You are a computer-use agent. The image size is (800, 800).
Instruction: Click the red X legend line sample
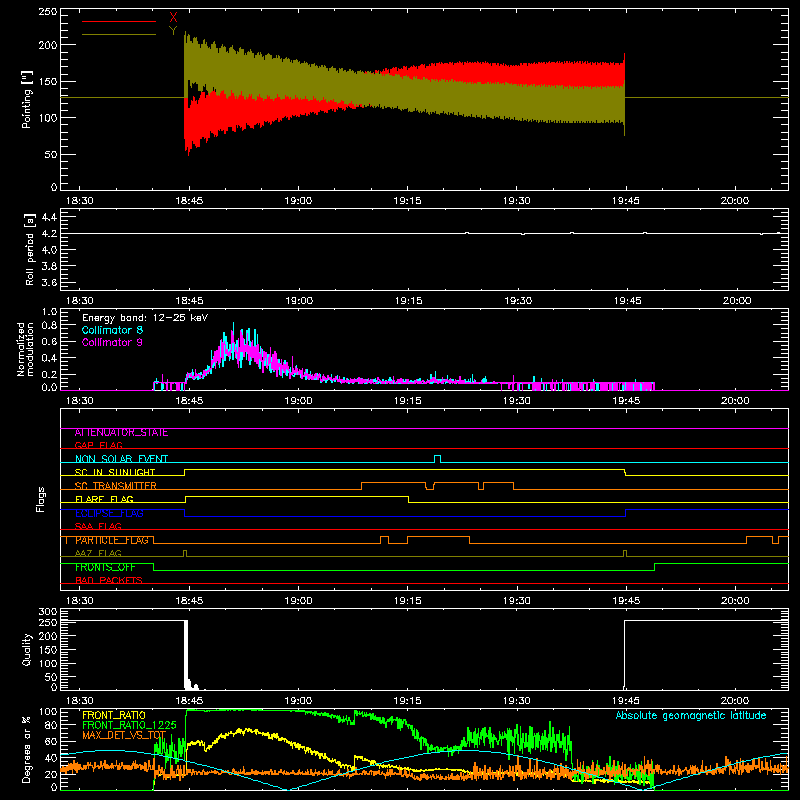pyautogui.click(x=119, y=21)
